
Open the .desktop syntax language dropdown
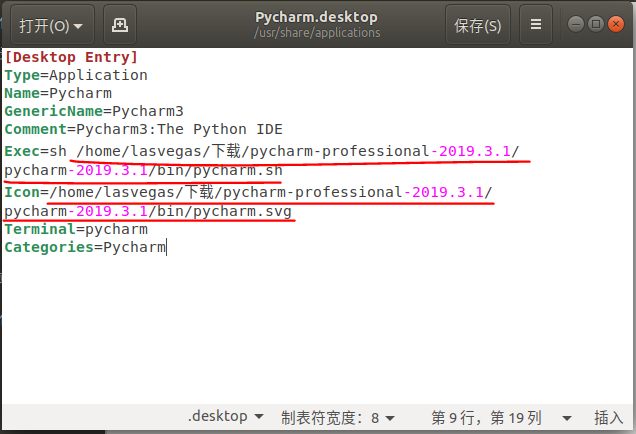pos(226,417)
